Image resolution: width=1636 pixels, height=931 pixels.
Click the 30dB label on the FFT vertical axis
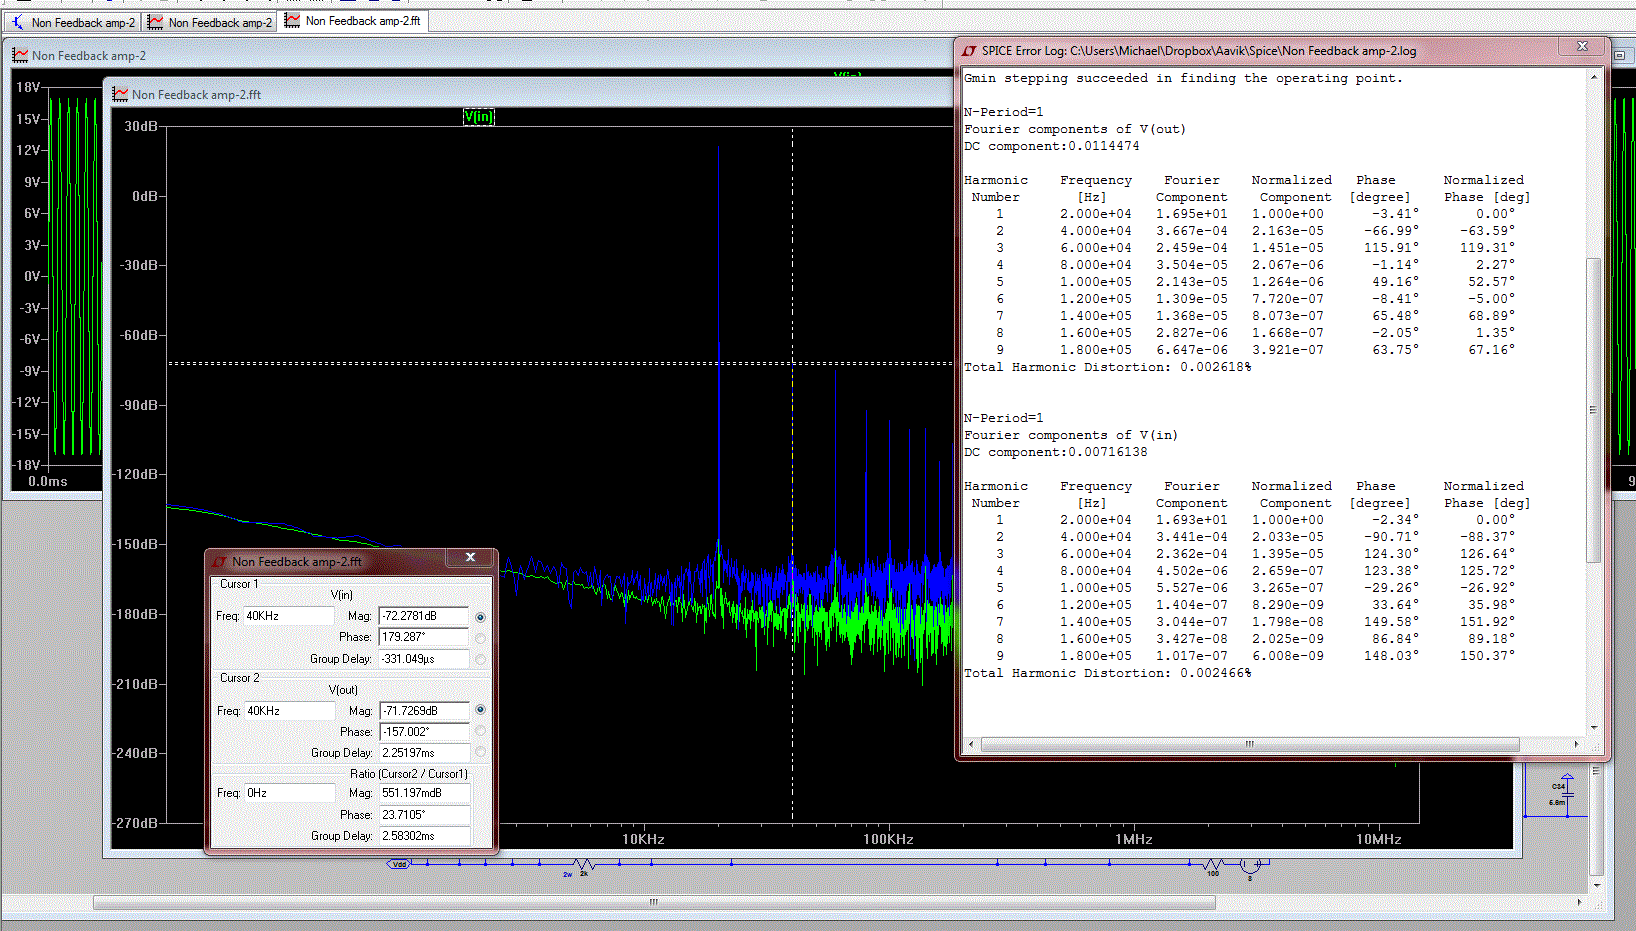[x=141, y=127]
